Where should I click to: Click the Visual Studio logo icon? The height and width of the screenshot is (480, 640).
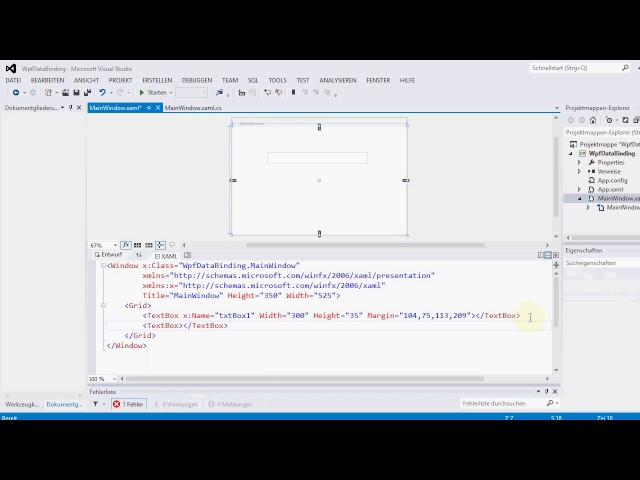[11, 69]
